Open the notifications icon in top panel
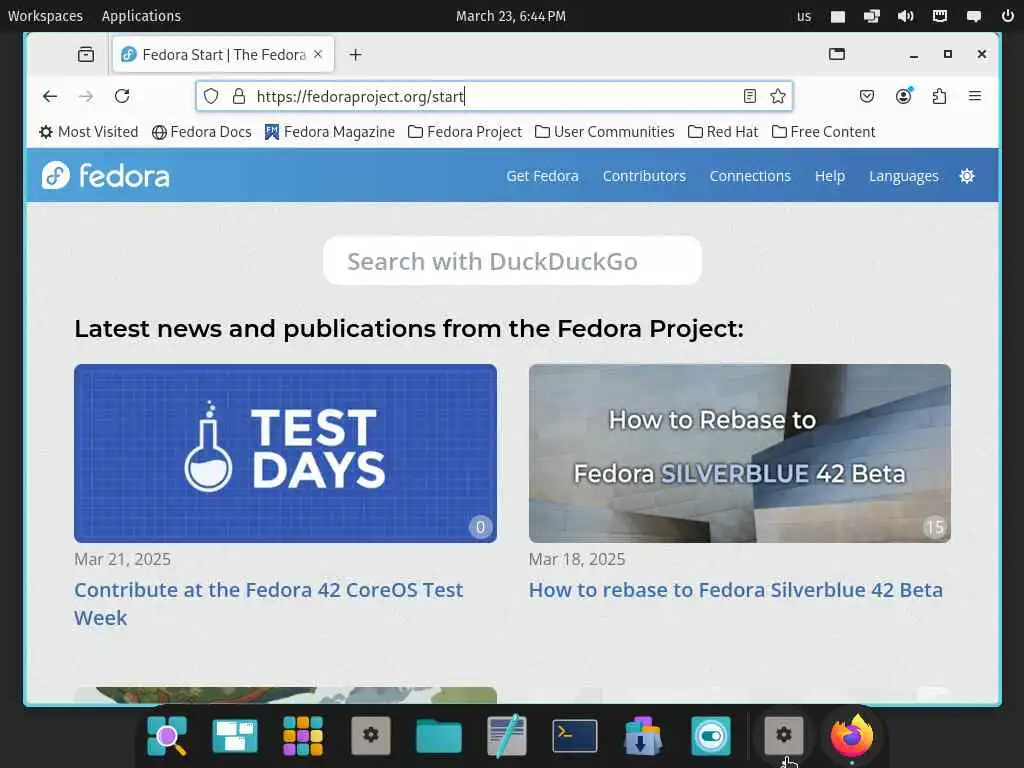Image resolution: width=1024 pixels, height=768 pixels. point(974,16)
